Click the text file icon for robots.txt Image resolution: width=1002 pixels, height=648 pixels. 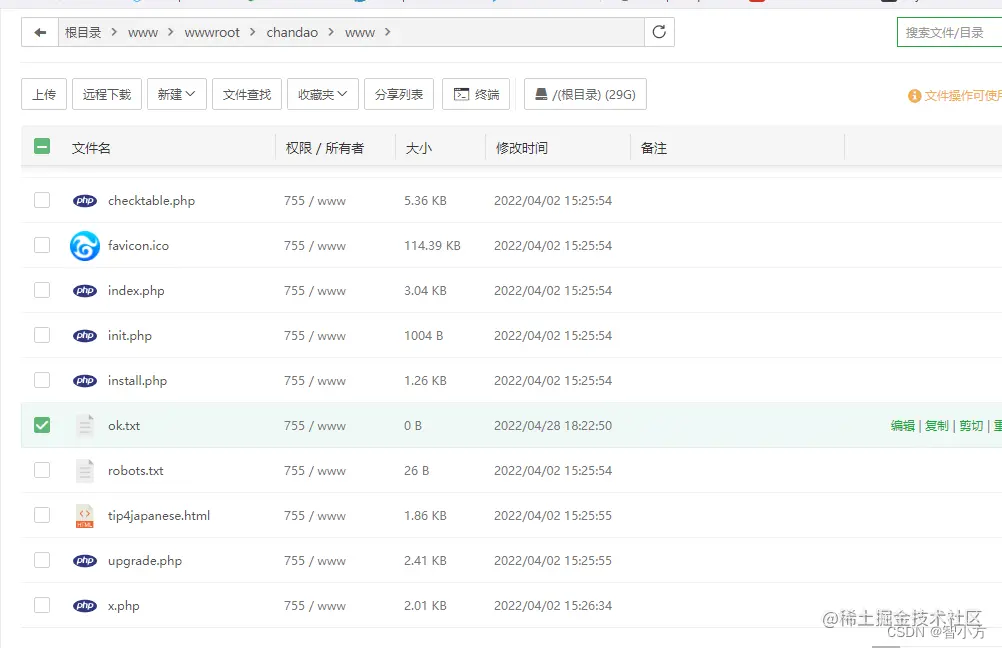pos(85,471)
